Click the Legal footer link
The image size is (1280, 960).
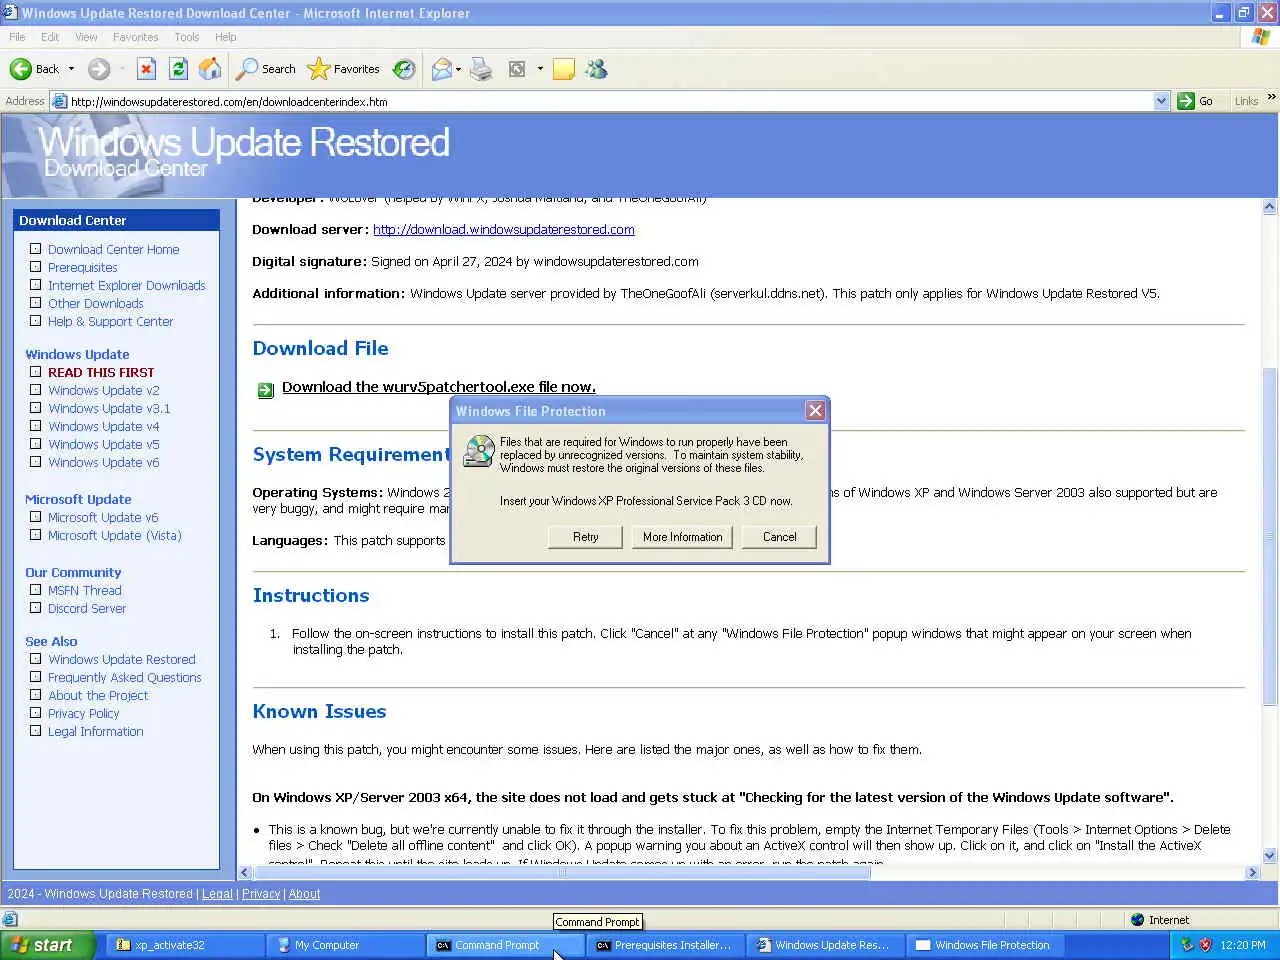(217, 894)
